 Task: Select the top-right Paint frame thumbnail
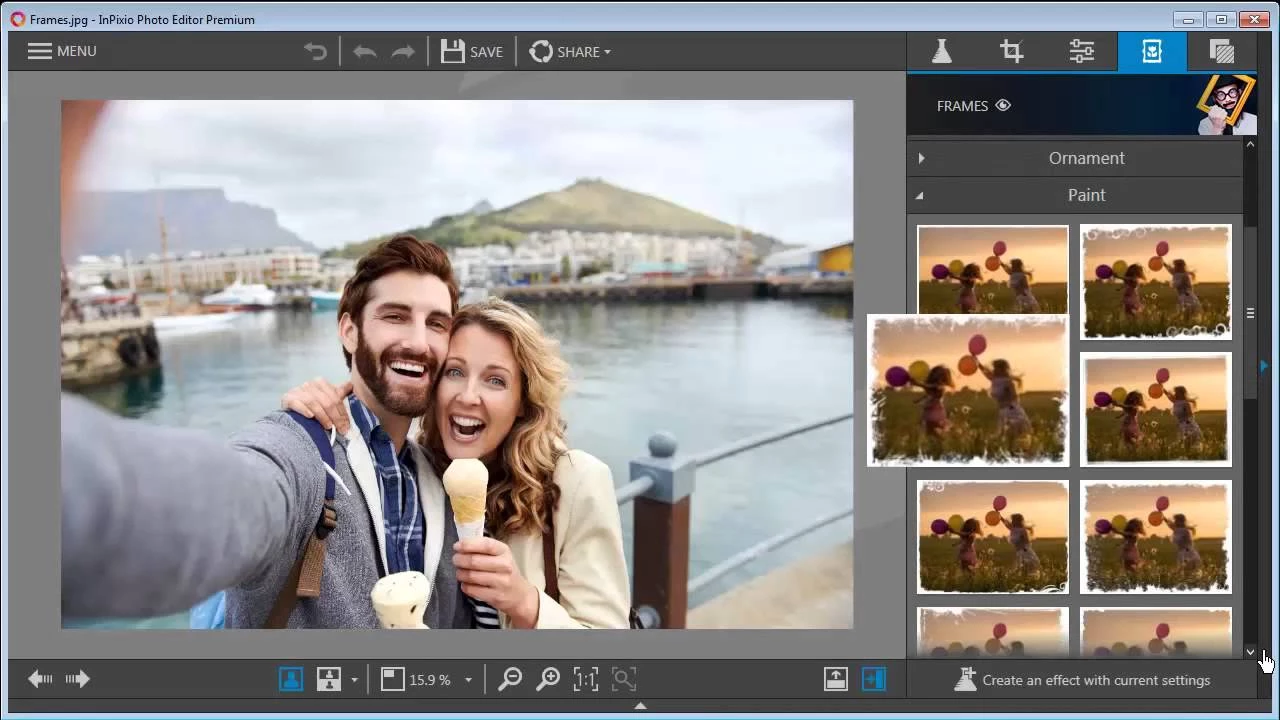click(1155, 281)
